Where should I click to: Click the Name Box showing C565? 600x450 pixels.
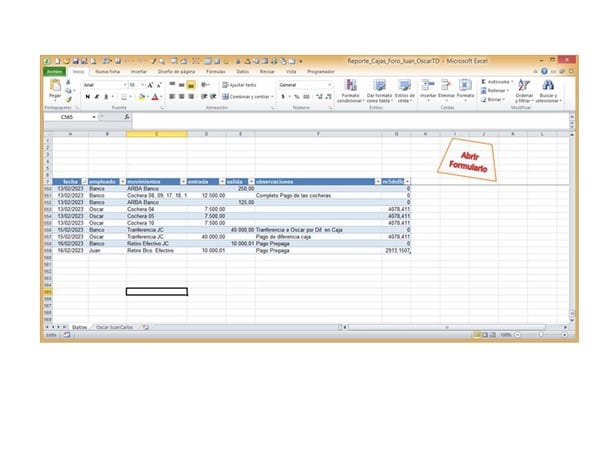tap(67, 117)
